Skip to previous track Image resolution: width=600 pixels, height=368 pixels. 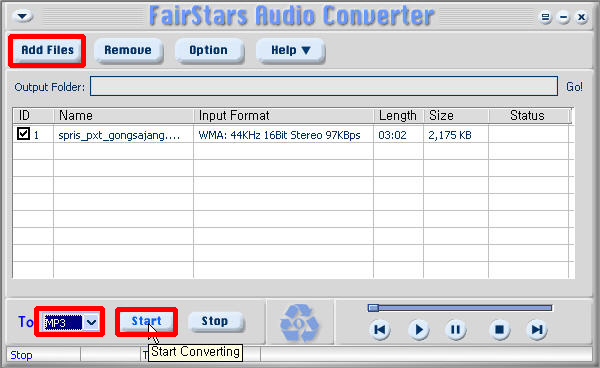(380, 329)
